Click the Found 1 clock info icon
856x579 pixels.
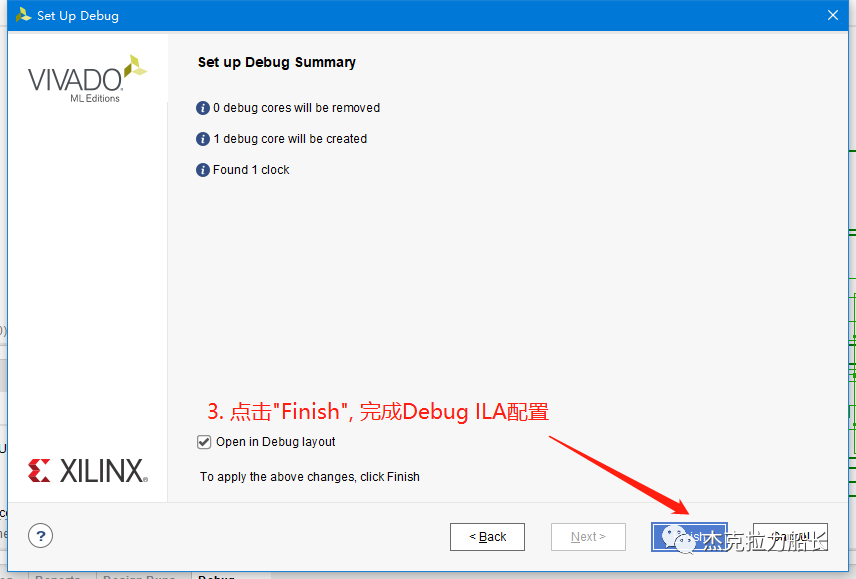203,170
